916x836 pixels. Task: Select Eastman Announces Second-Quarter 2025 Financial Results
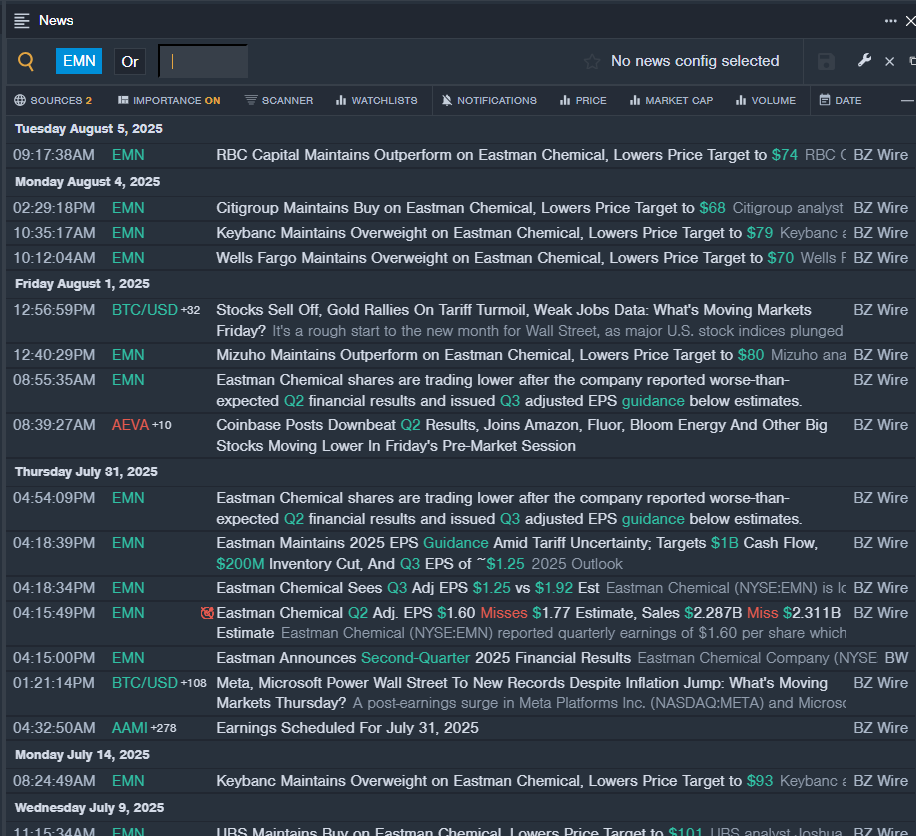424,658
